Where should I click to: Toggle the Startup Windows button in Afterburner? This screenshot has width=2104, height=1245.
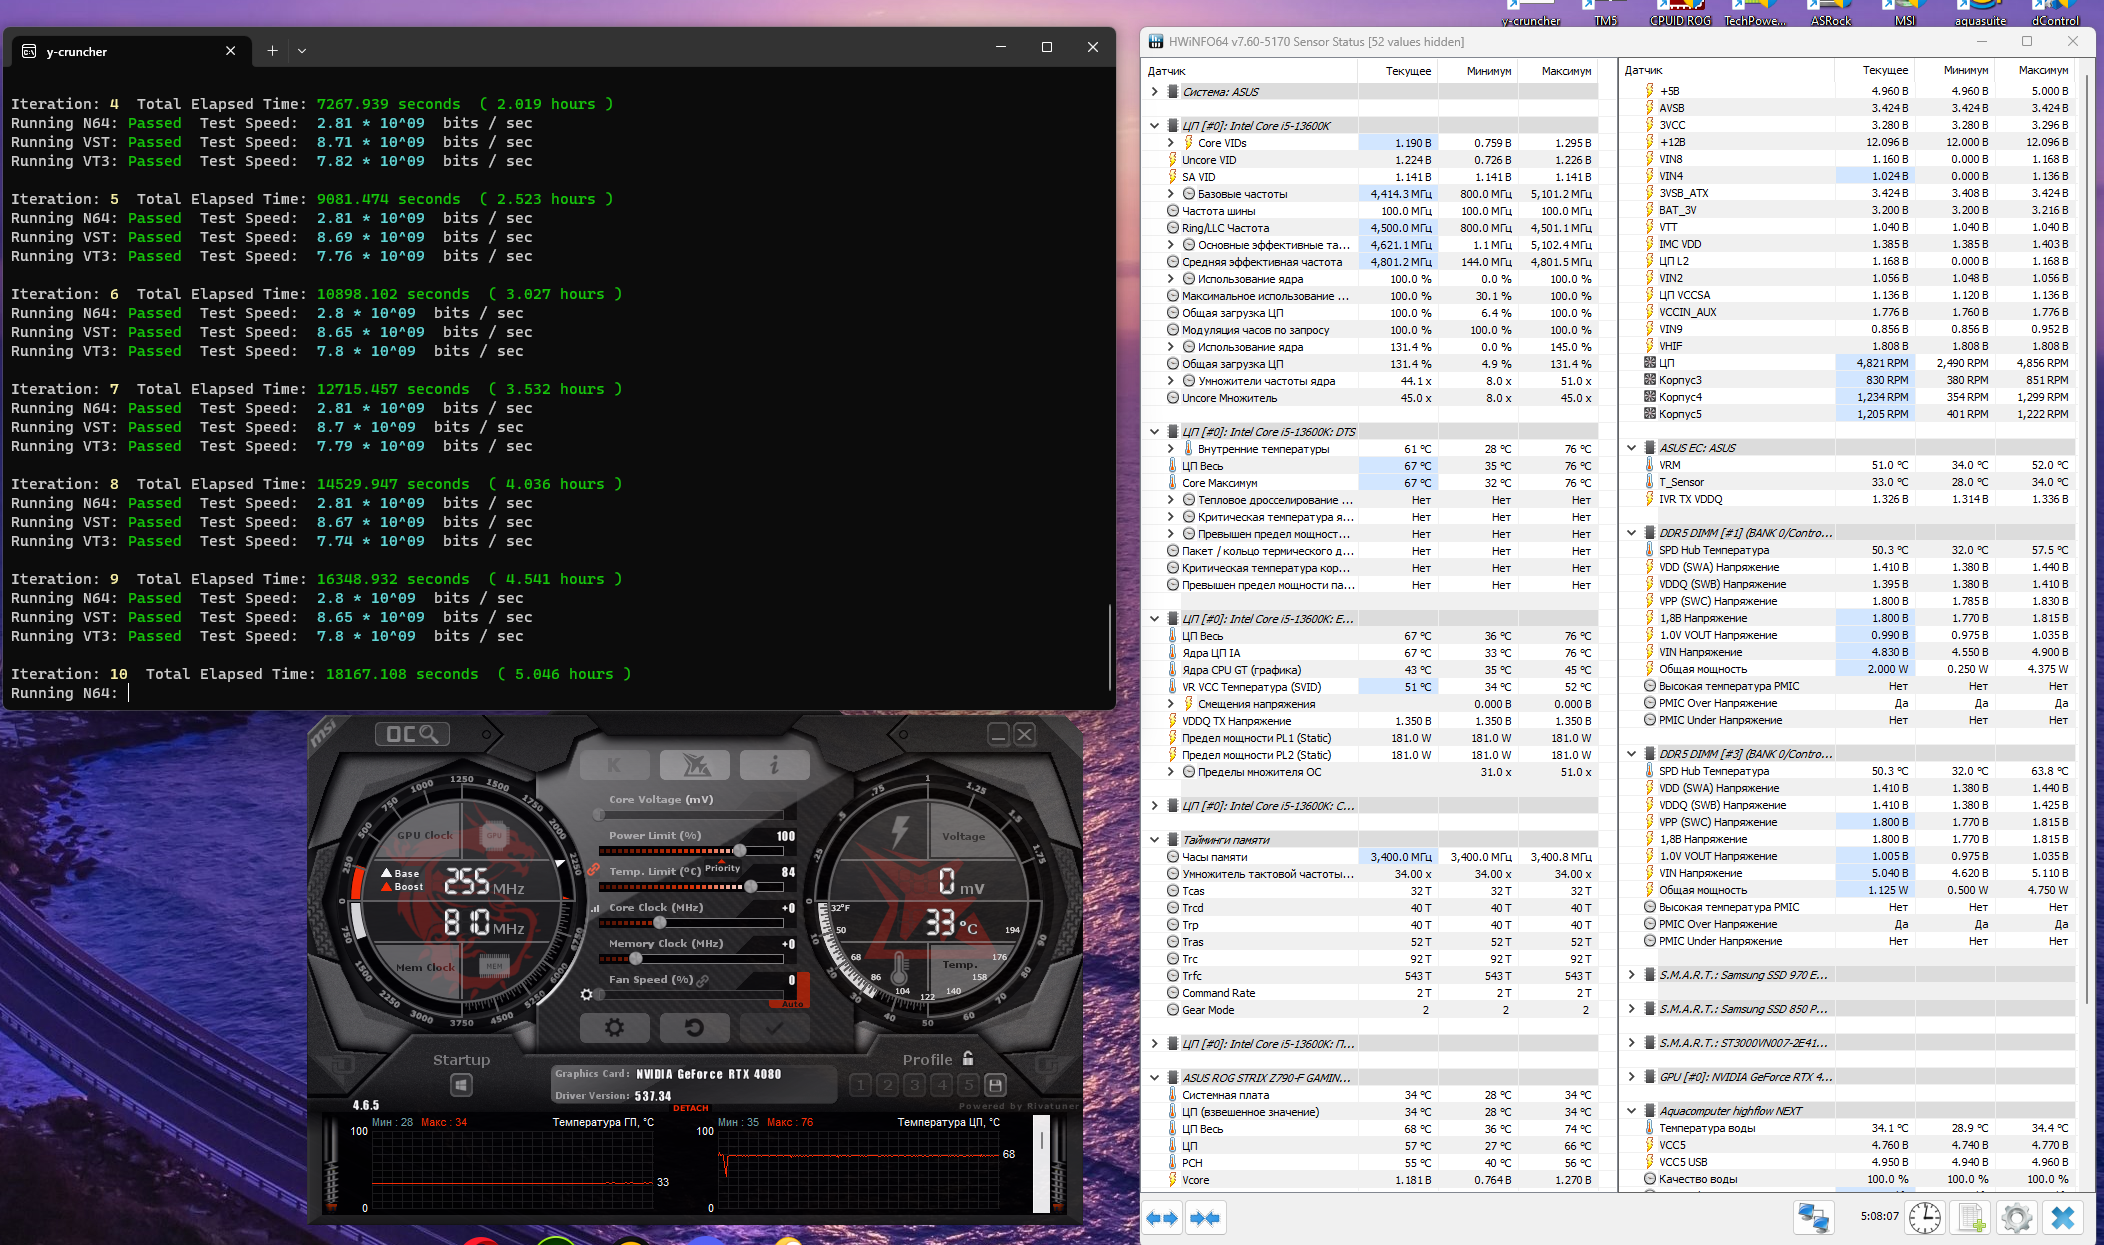(x=461, y=1085)
